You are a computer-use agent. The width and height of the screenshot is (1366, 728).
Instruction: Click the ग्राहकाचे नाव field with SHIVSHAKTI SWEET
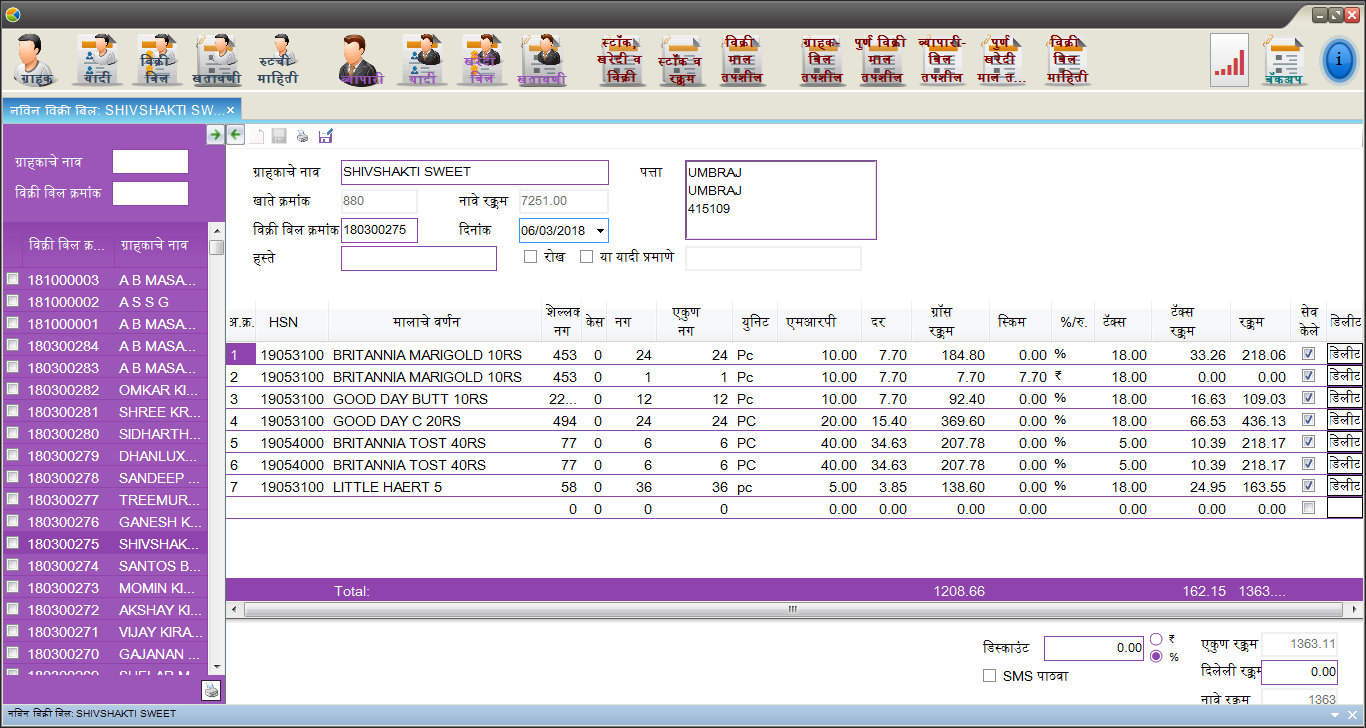(x=474, y=172)
